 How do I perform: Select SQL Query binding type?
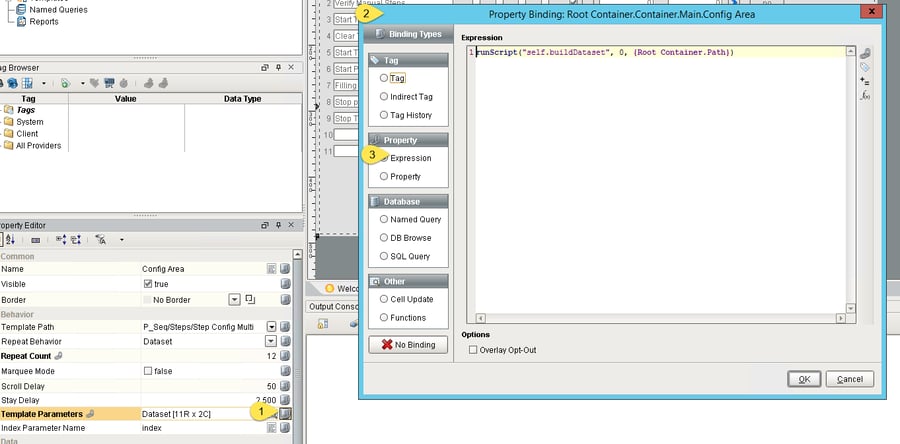[x=383, y=256]
